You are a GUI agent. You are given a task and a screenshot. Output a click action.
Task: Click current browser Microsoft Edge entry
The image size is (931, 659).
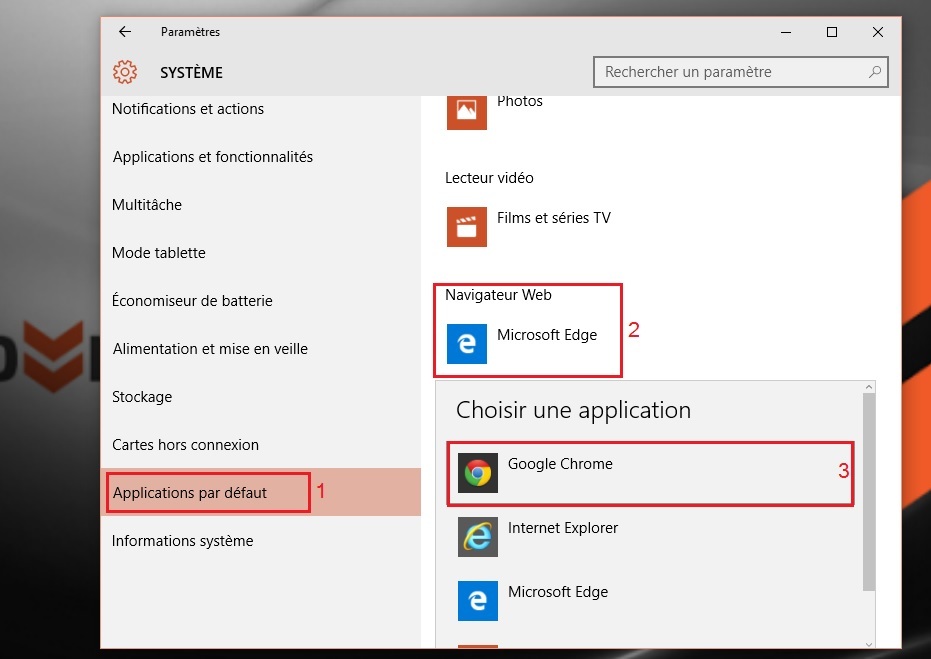522,344
